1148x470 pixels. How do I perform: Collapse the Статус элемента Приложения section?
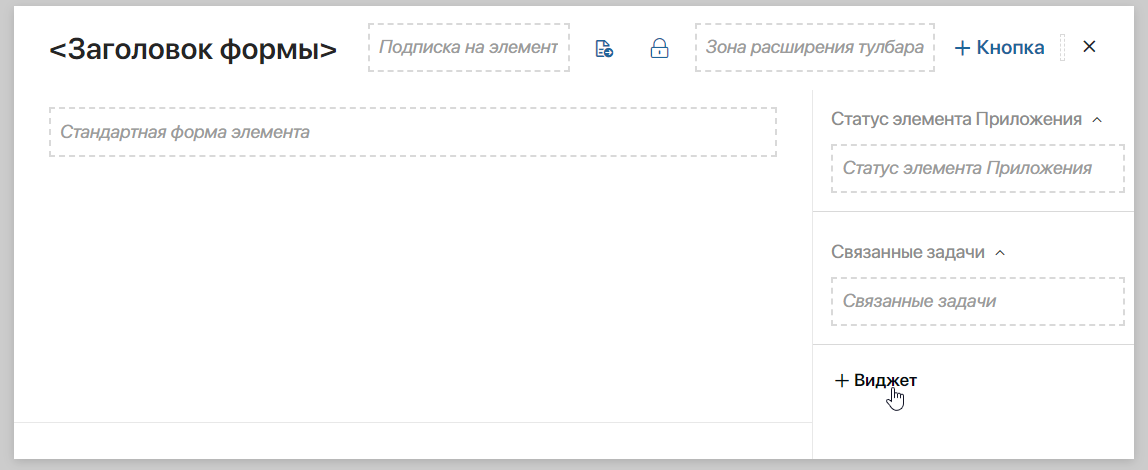click(1097, 119)
